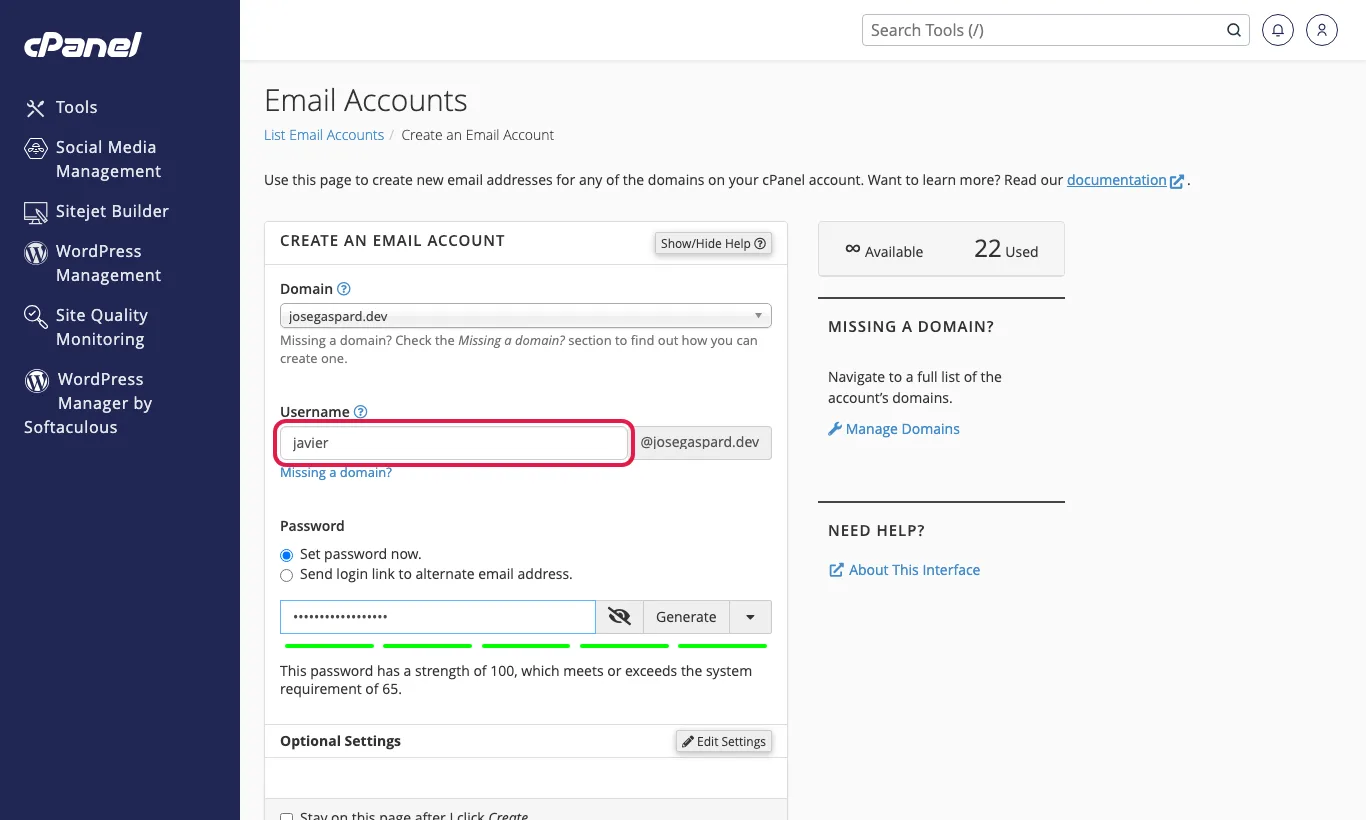Open the documentation link
1366x820 pixels.
(1126, 180)
